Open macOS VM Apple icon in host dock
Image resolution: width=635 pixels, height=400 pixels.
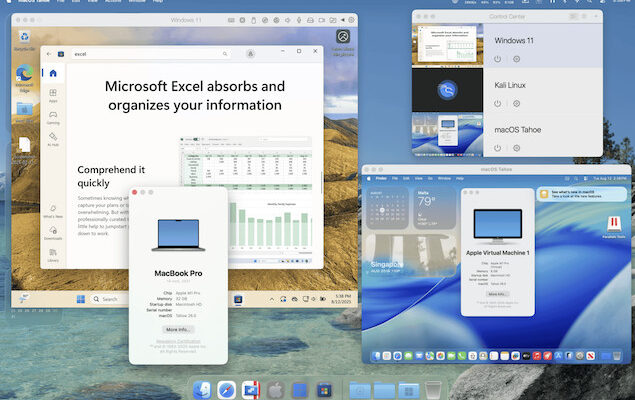coord(275,390)
